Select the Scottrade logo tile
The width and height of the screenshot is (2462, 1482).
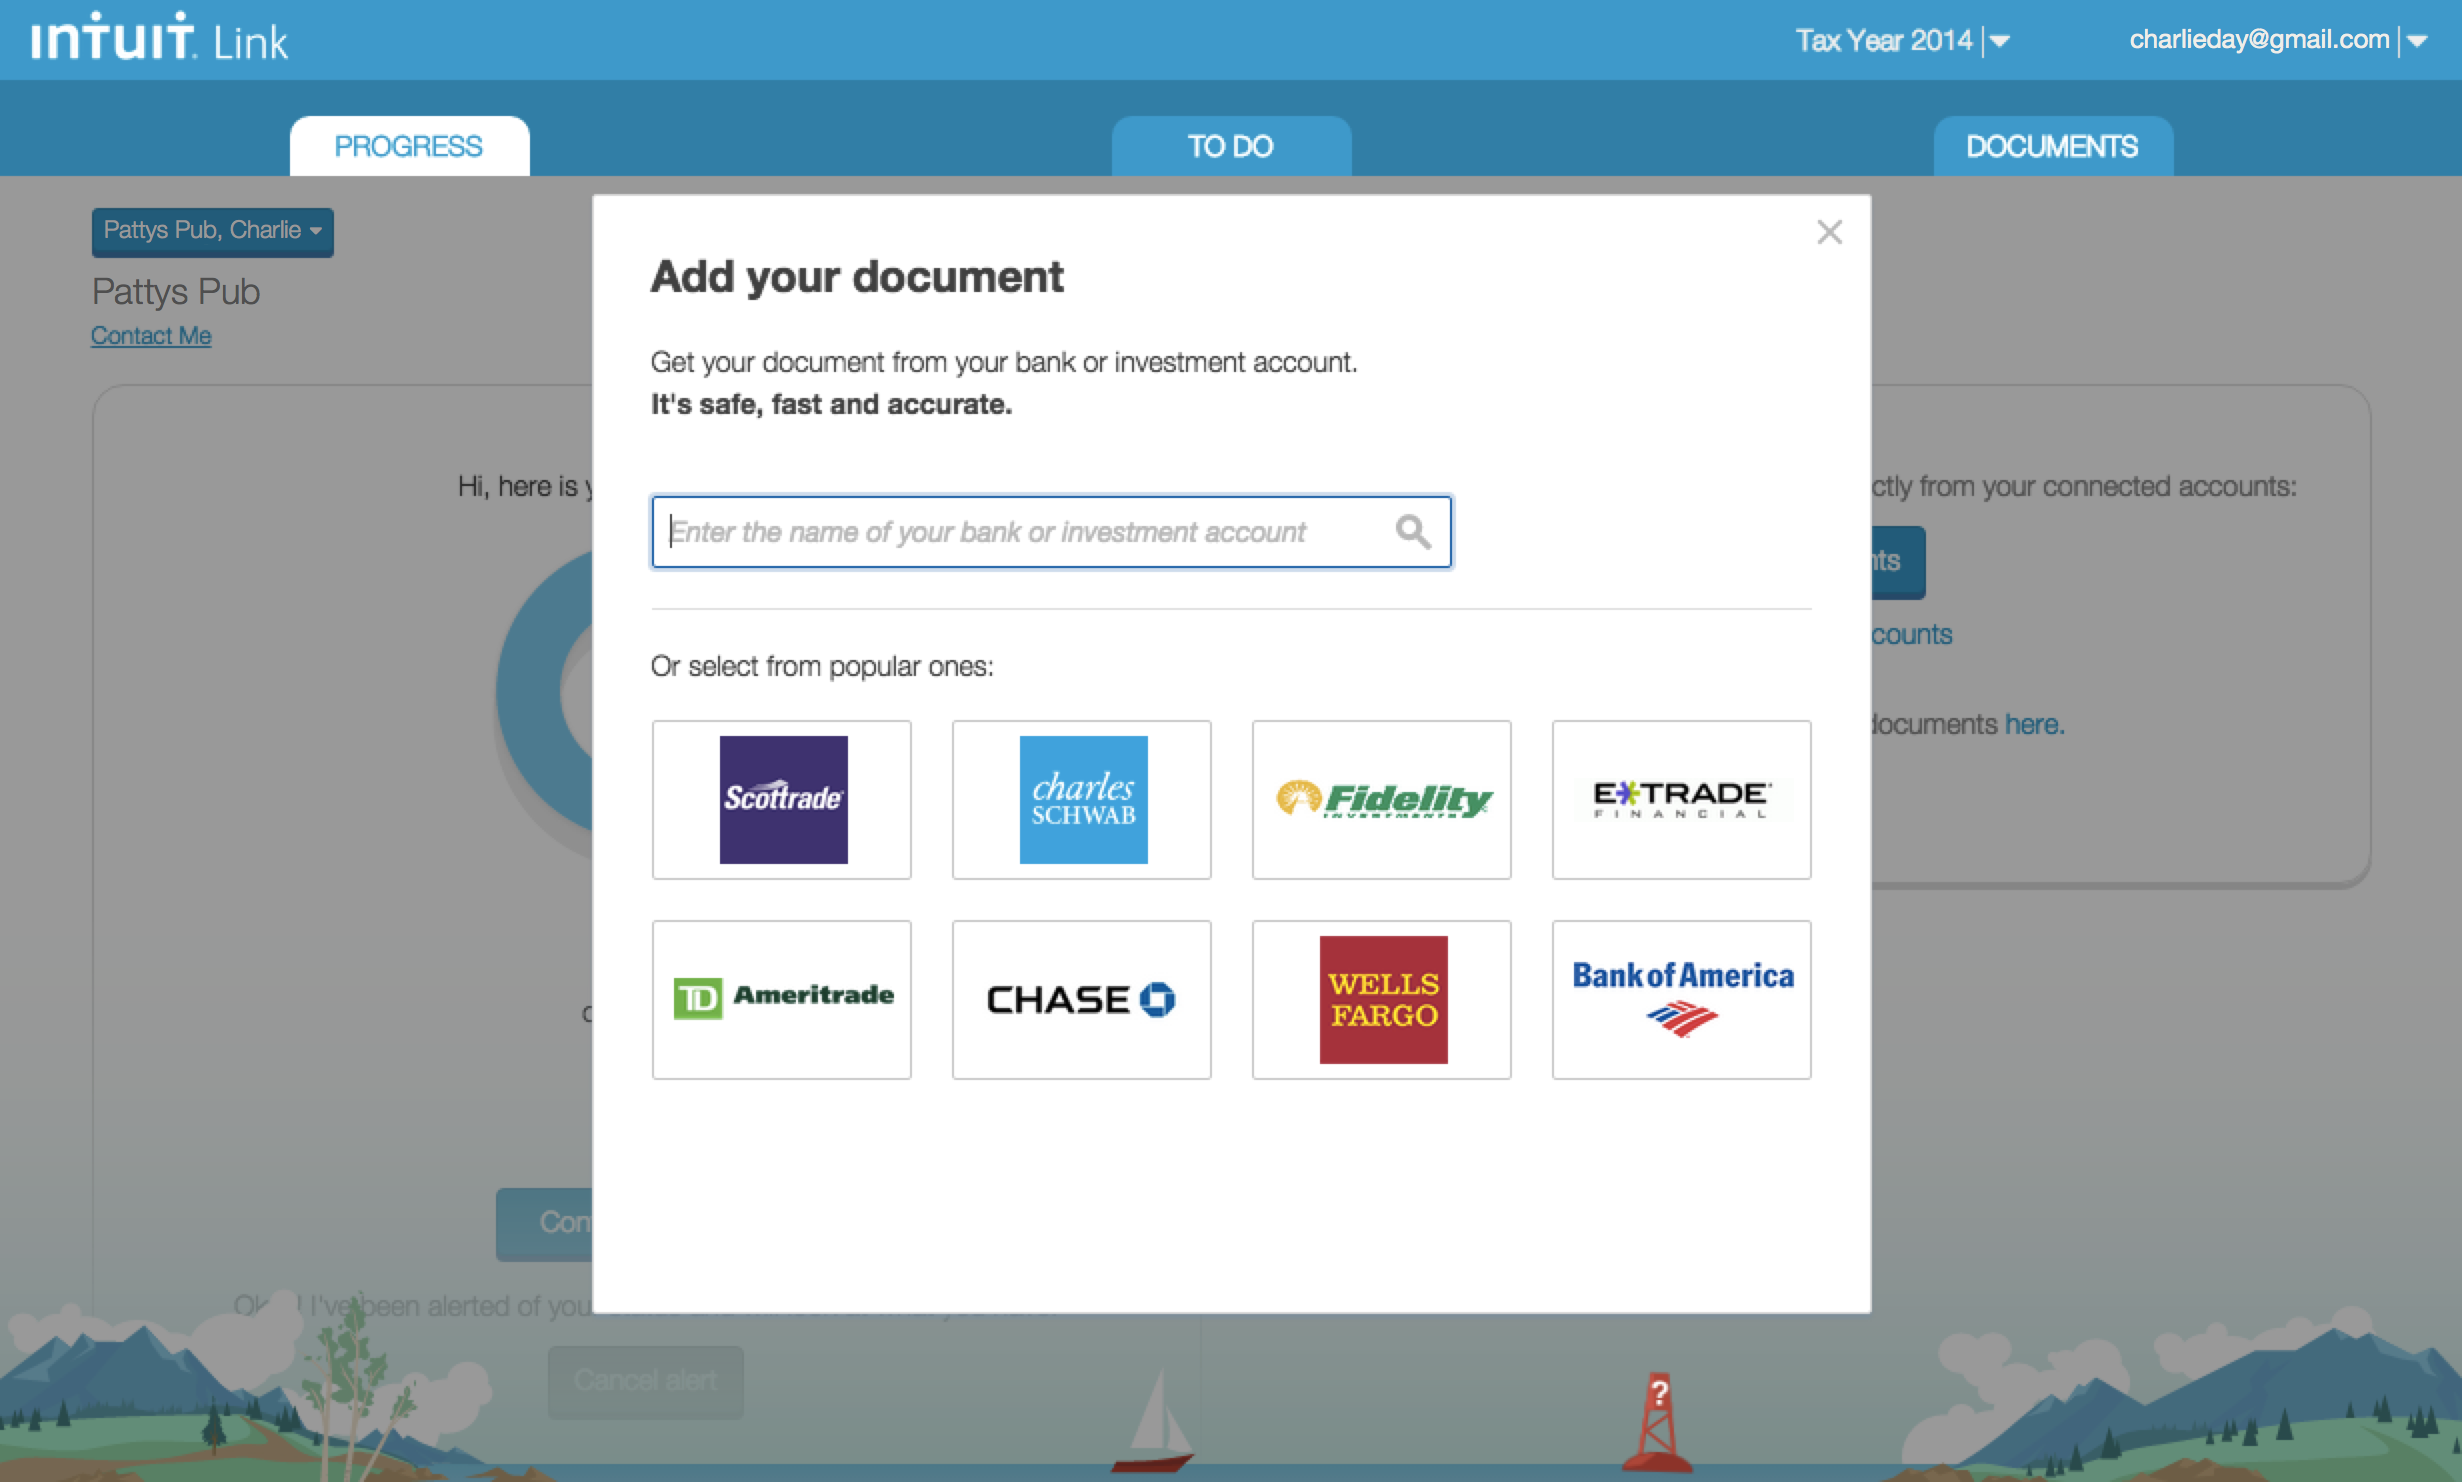(x=781, y=800)
